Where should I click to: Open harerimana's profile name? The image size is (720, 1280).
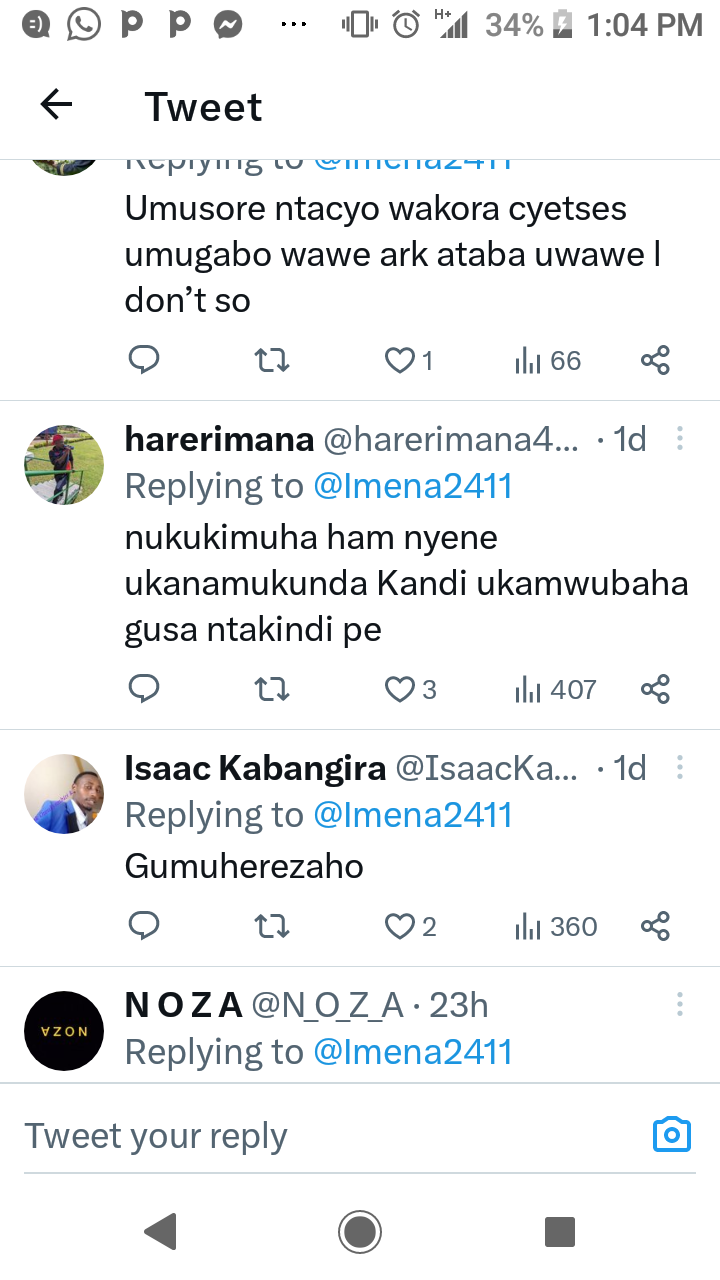click(x=219, y=439)
